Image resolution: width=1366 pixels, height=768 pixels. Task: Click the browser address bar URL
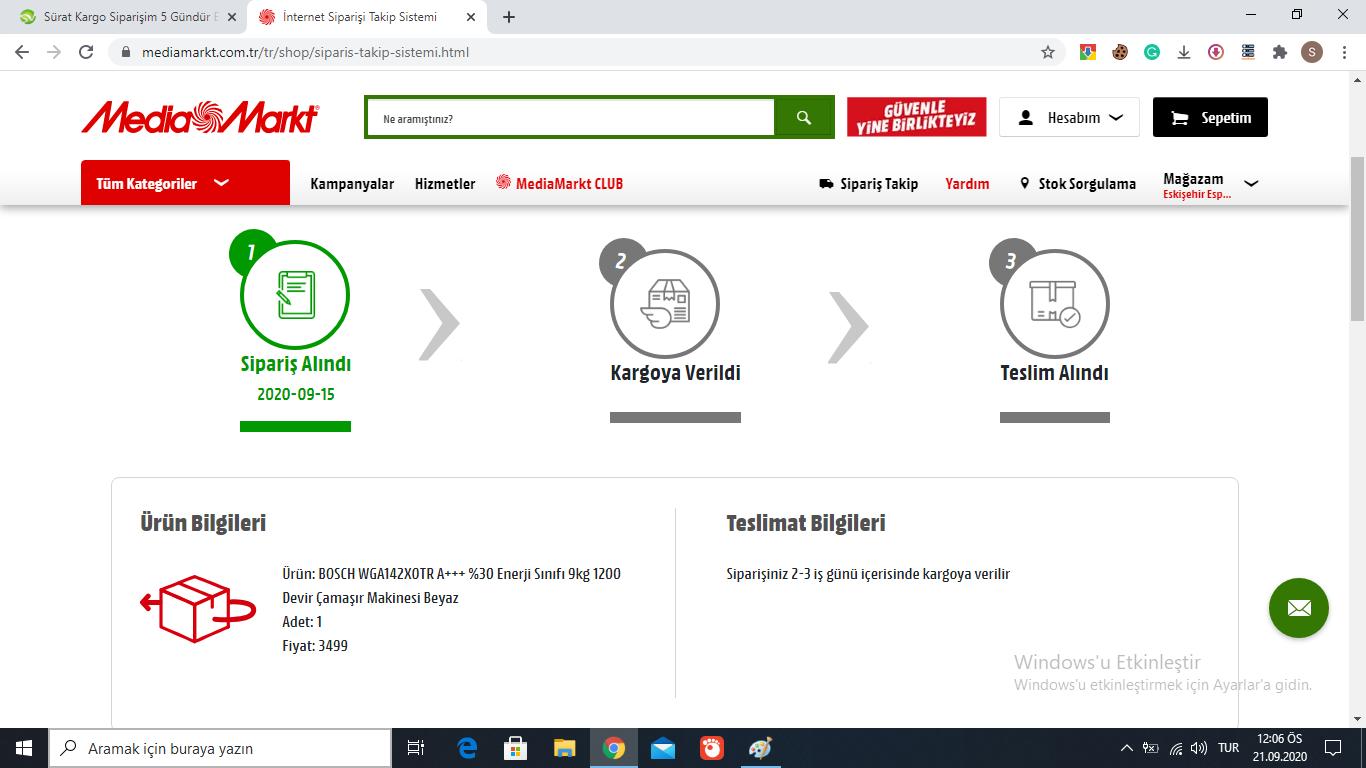tap(305, 52)
